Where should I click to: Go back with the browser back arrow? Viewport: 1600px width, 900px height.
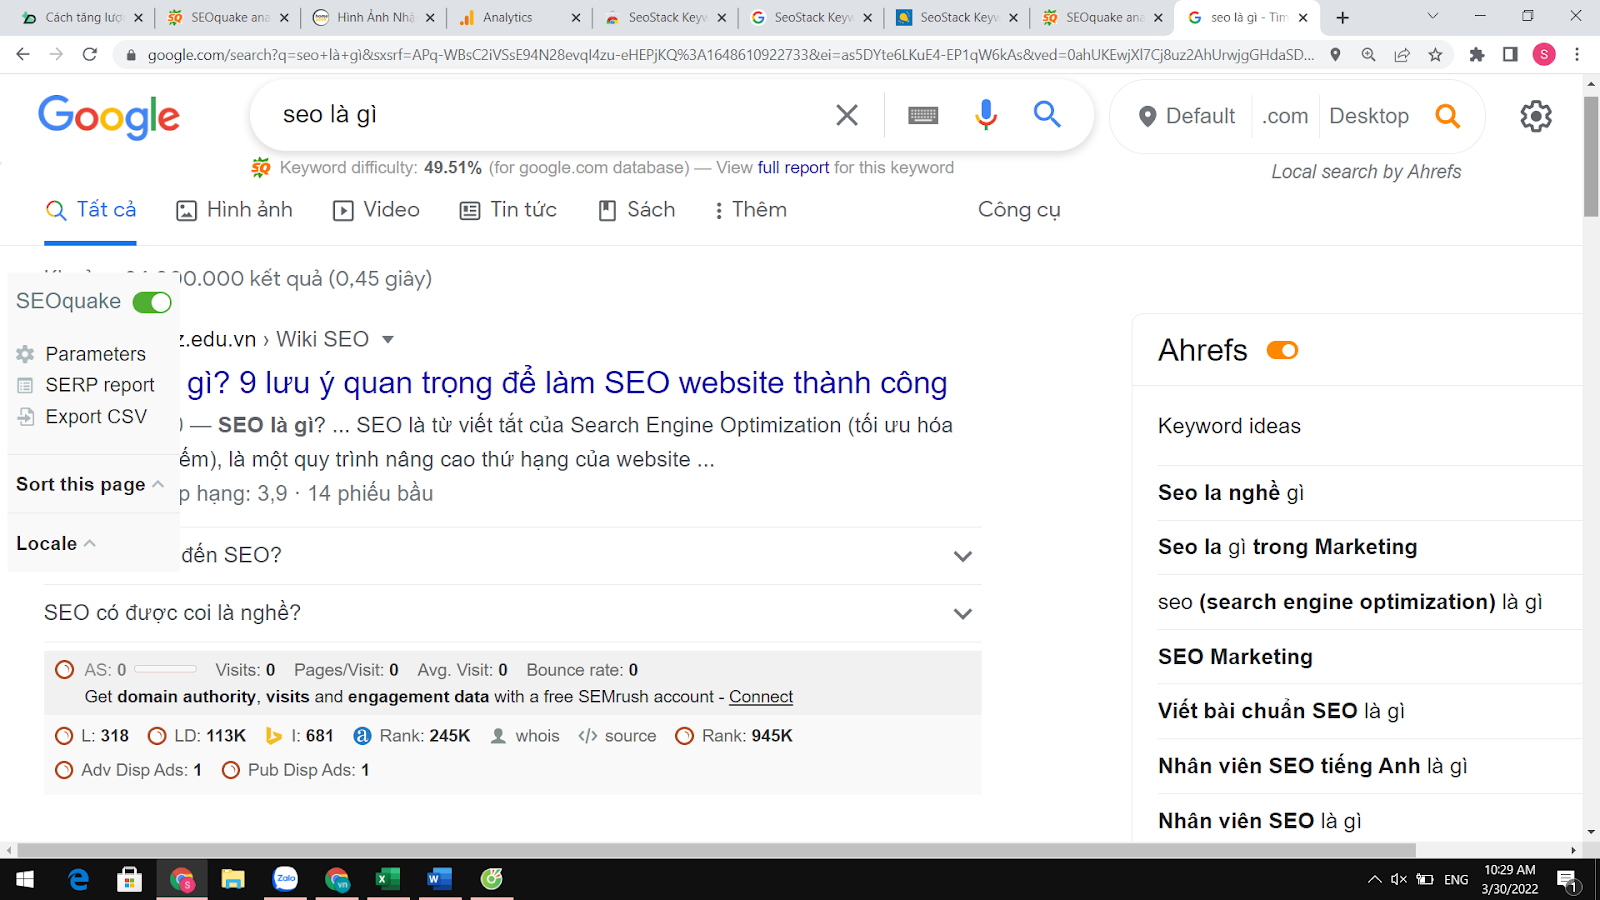pos(23,54)
